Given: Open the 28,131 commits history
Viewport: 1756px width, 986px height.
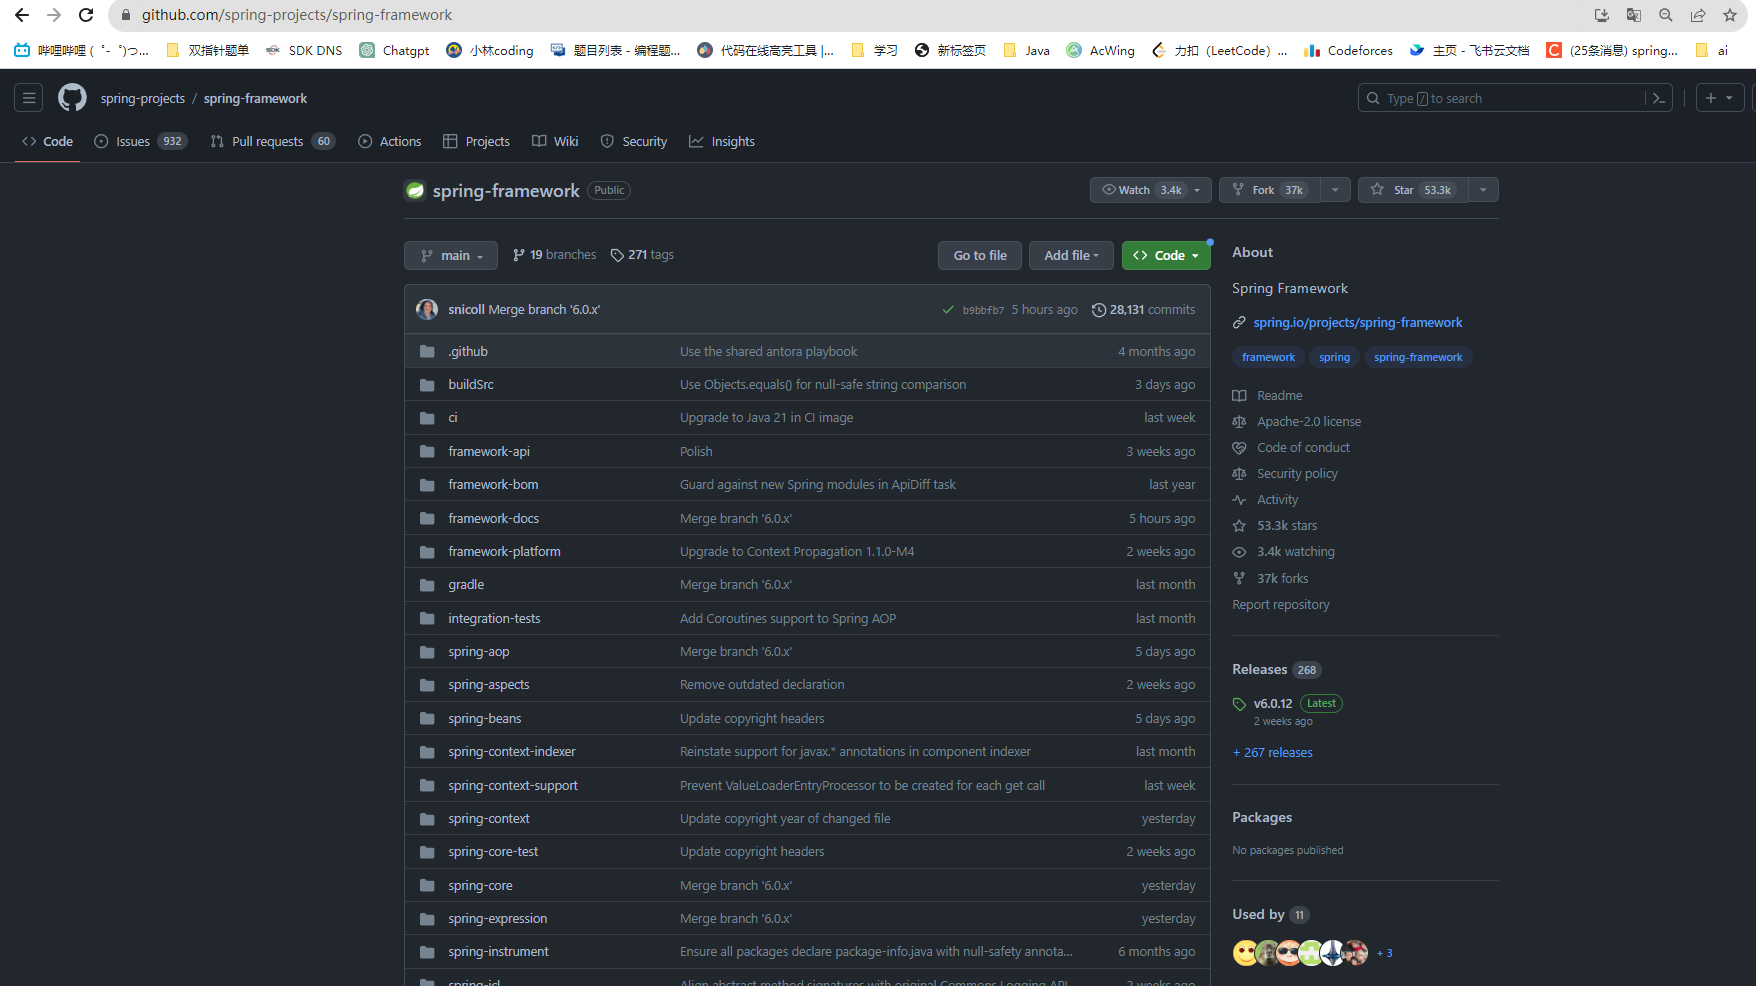Looking at the screenshot, I should tap(1143, 310).
